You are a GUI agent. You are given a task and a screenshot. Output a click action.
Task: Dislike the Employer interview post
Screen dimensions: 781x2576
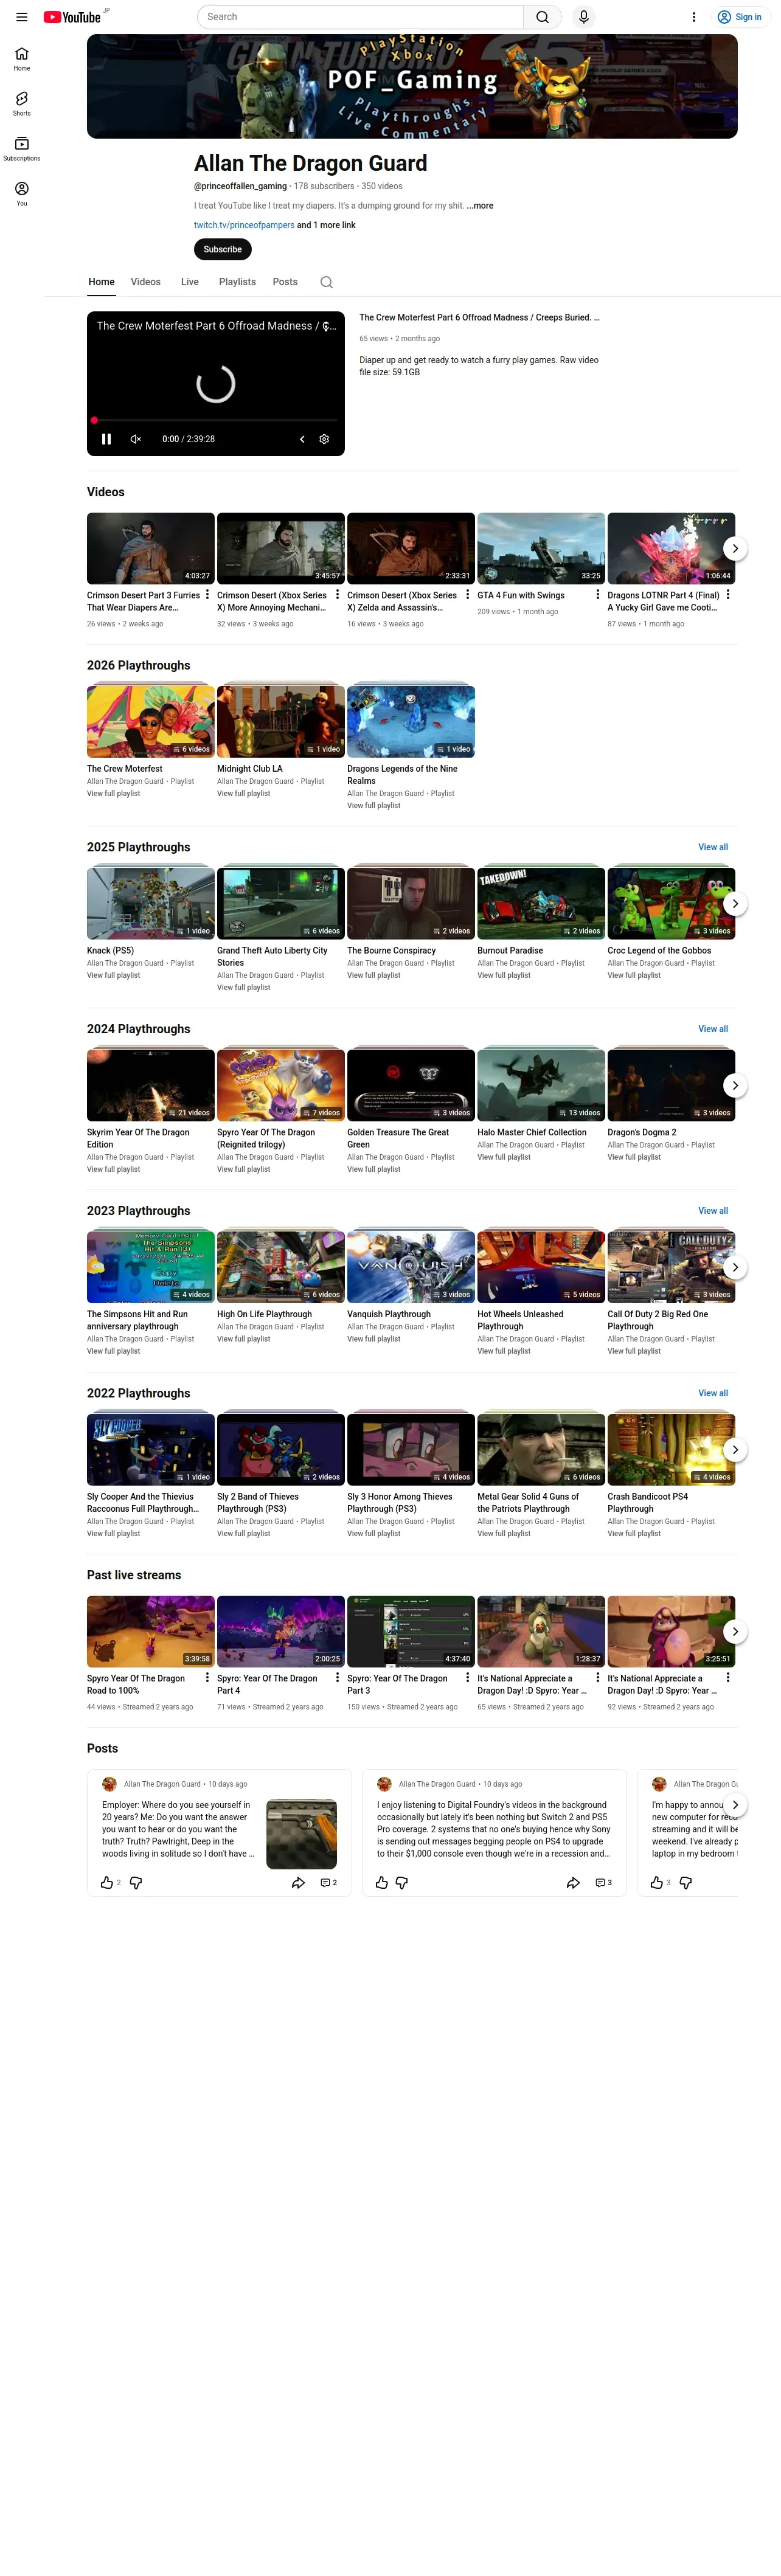[136, 1883]
